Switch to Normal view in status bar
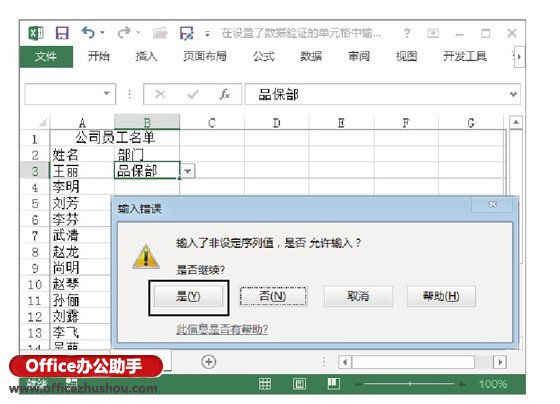 pyautogui.click(x=265, y=384)
